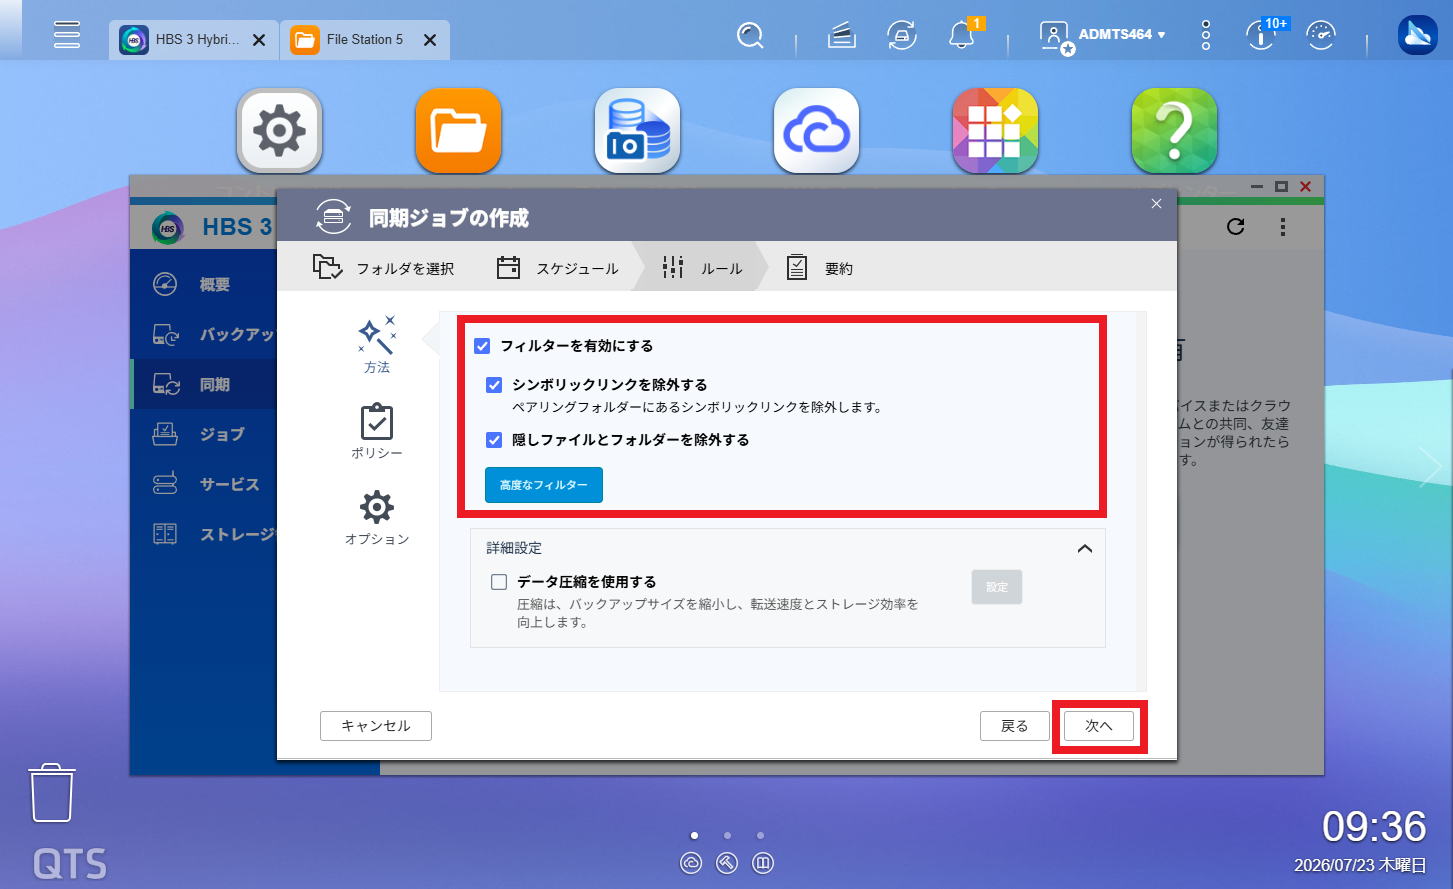This screenshot has height=889, width=1453.
Task: Go to スケジュール wizard step
Action: (x=557, y=268)
